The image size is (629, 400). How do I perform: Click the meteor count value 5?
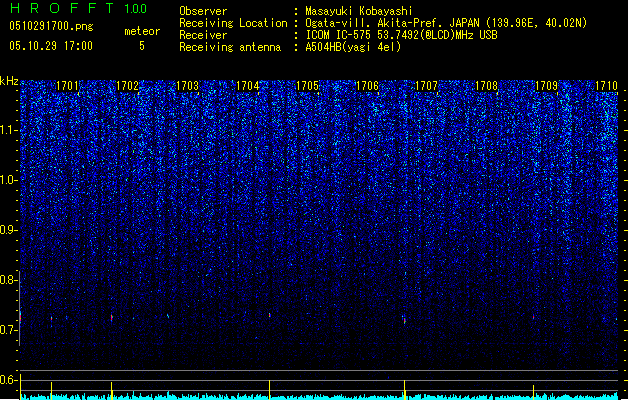click(142, 46)
